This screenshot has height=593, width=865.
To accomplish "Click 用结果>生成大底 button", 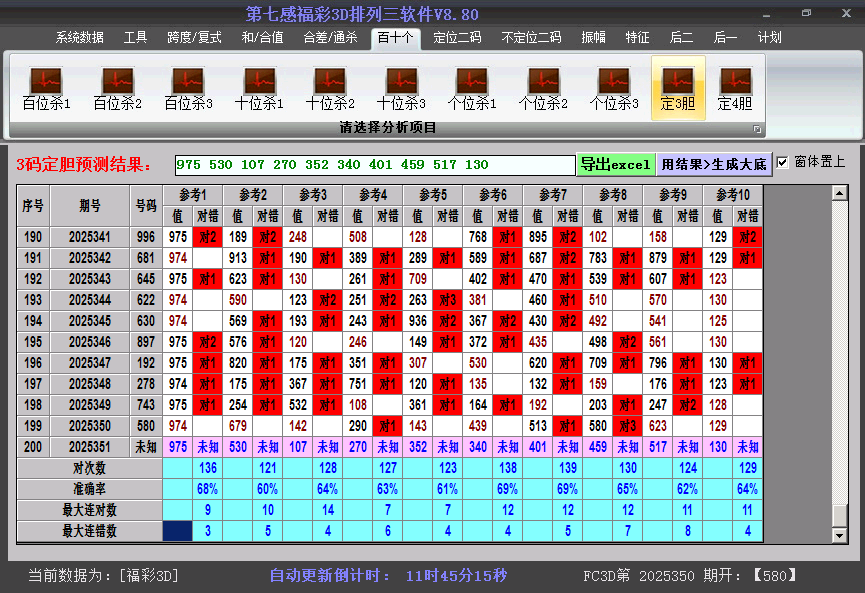I will (x=714, y=165).
